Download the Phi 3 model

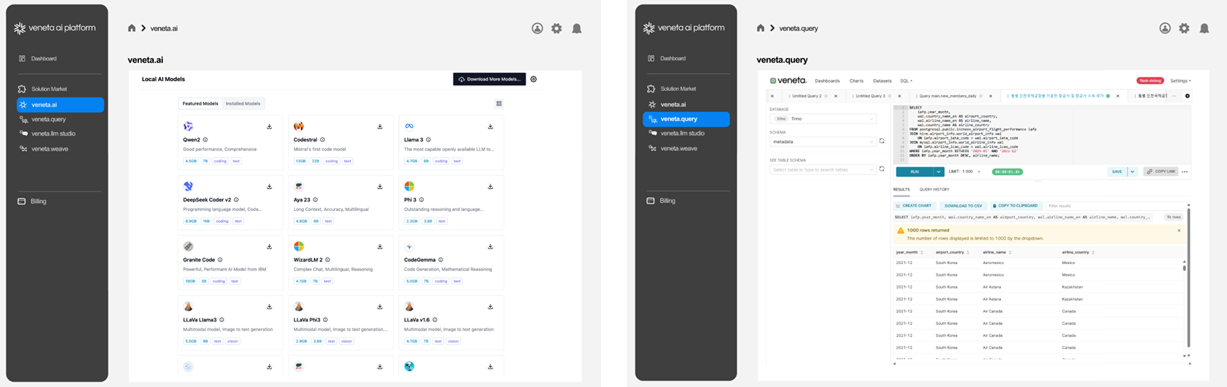coord(490,187)
